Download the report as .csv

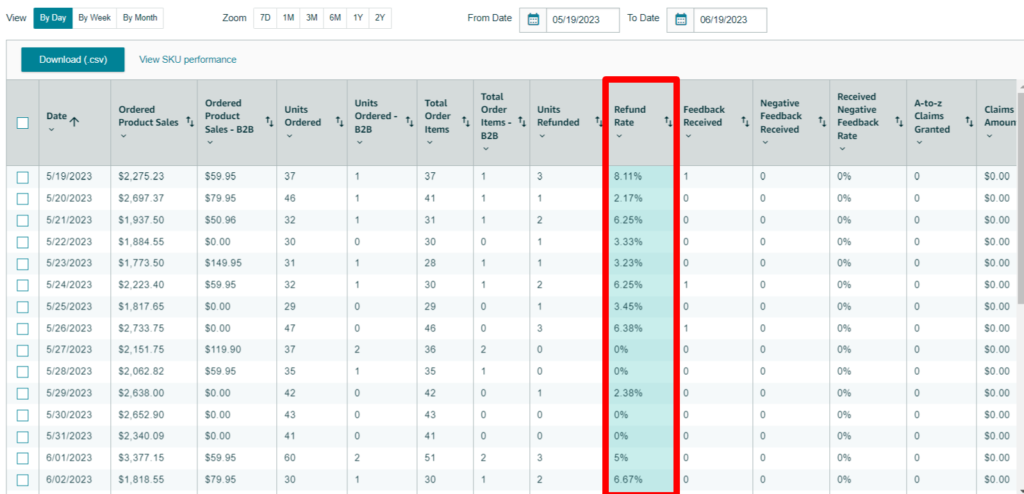[x=72, y=60]
